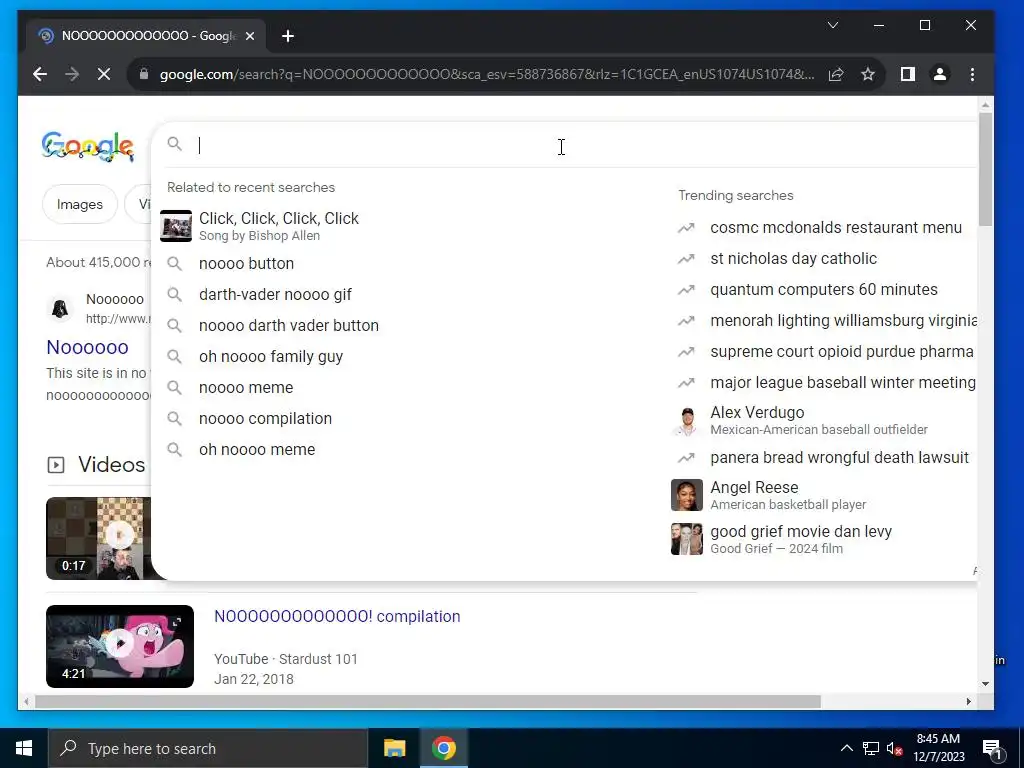Click the horizontal scrollbar thumb
The height and width of the screenshot is (768, 1024).
(x=428, y=701)
